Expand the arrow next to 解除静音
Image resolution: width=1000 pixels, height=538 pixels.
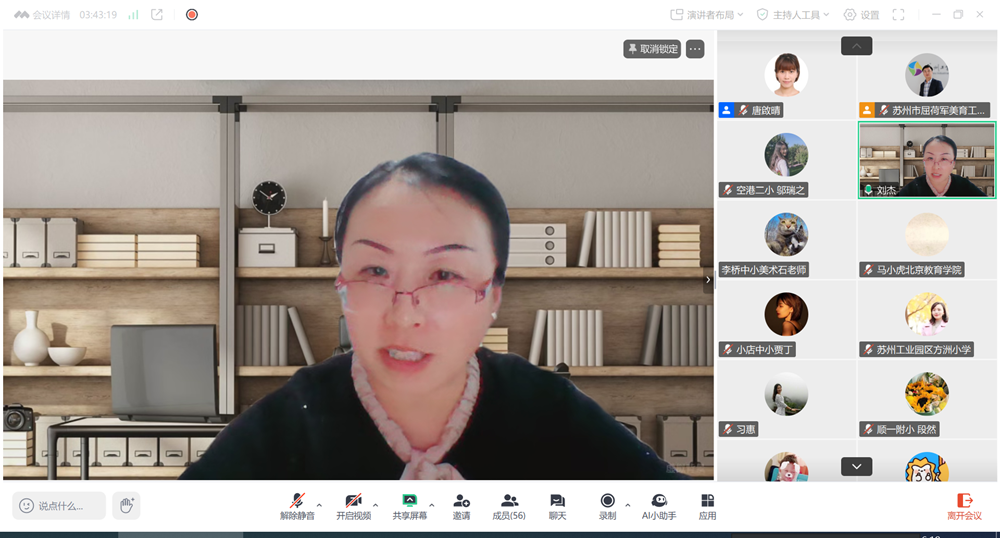(320, 504)
